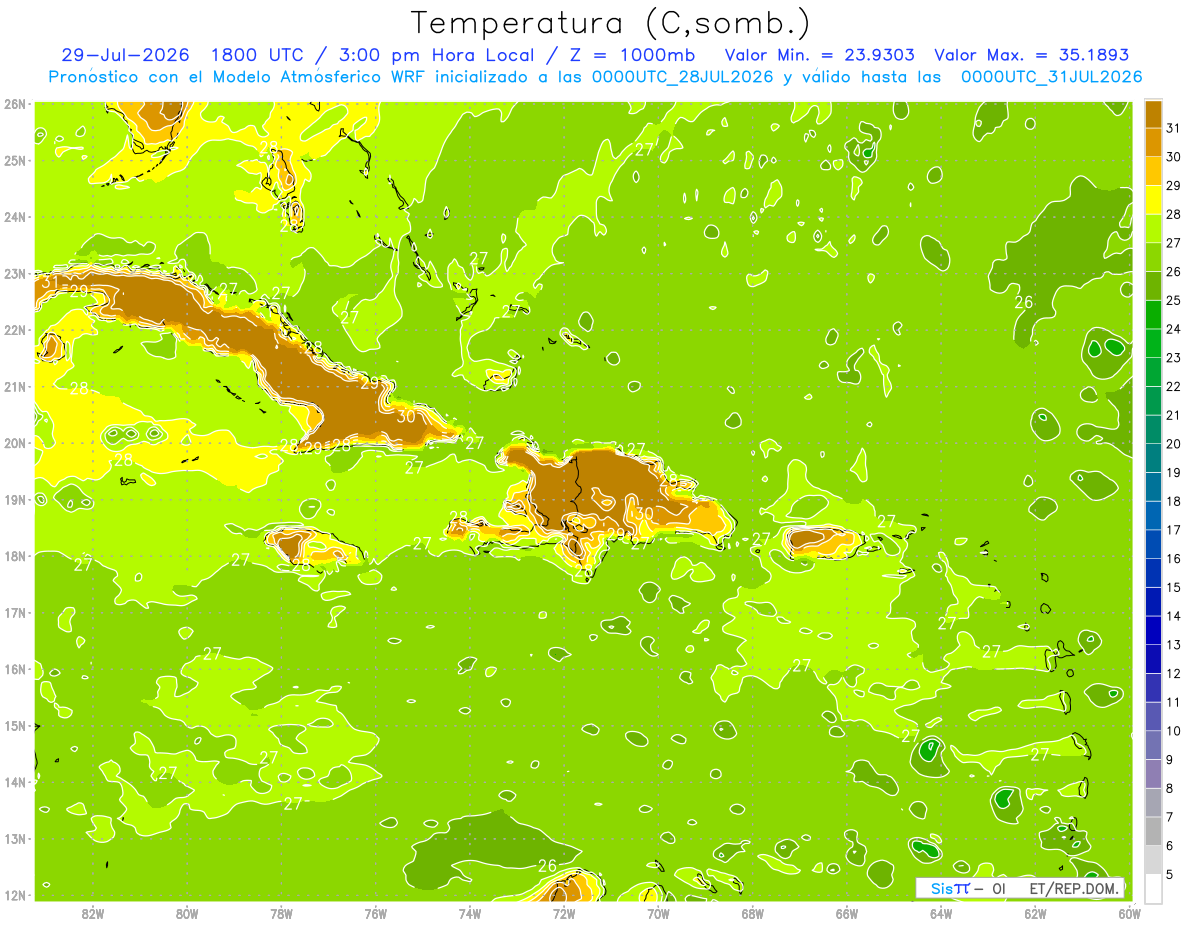Click the "Valor Max. = 35.1893" value
1200x927 pixels.
(x=1032, y=55)
